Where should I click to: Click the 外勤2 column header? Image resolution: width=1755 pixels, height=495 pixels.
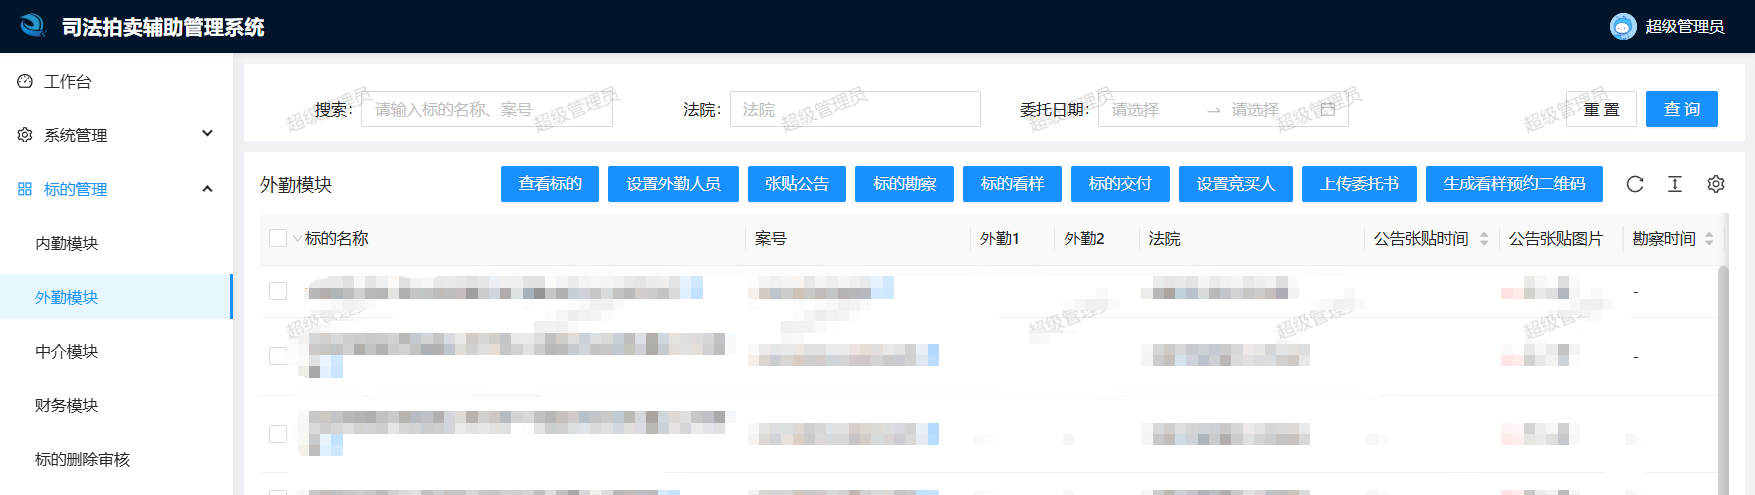[x=1084, y=239]
